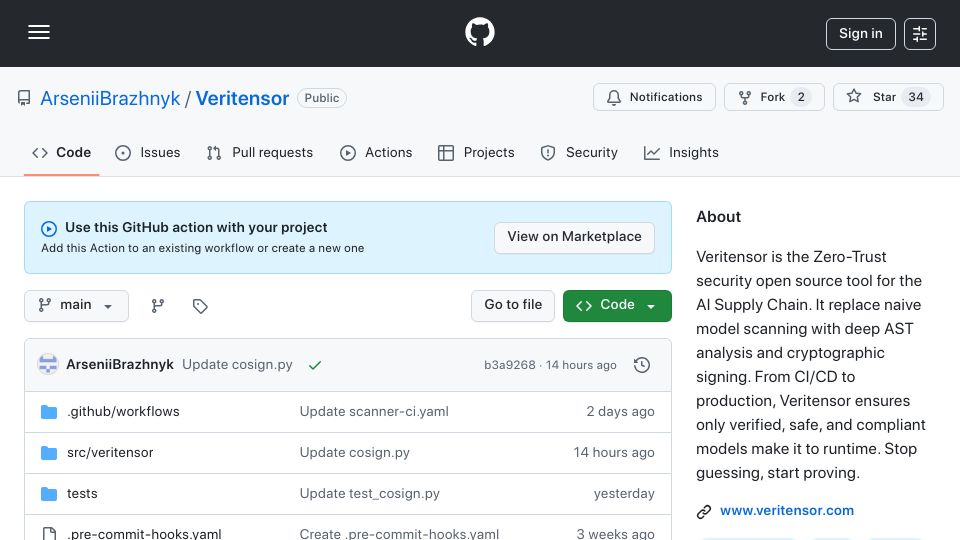Open ArseniiBrazhnyk commit author link
This screenshot has height=540, width=960.
(x=120, y=364)
